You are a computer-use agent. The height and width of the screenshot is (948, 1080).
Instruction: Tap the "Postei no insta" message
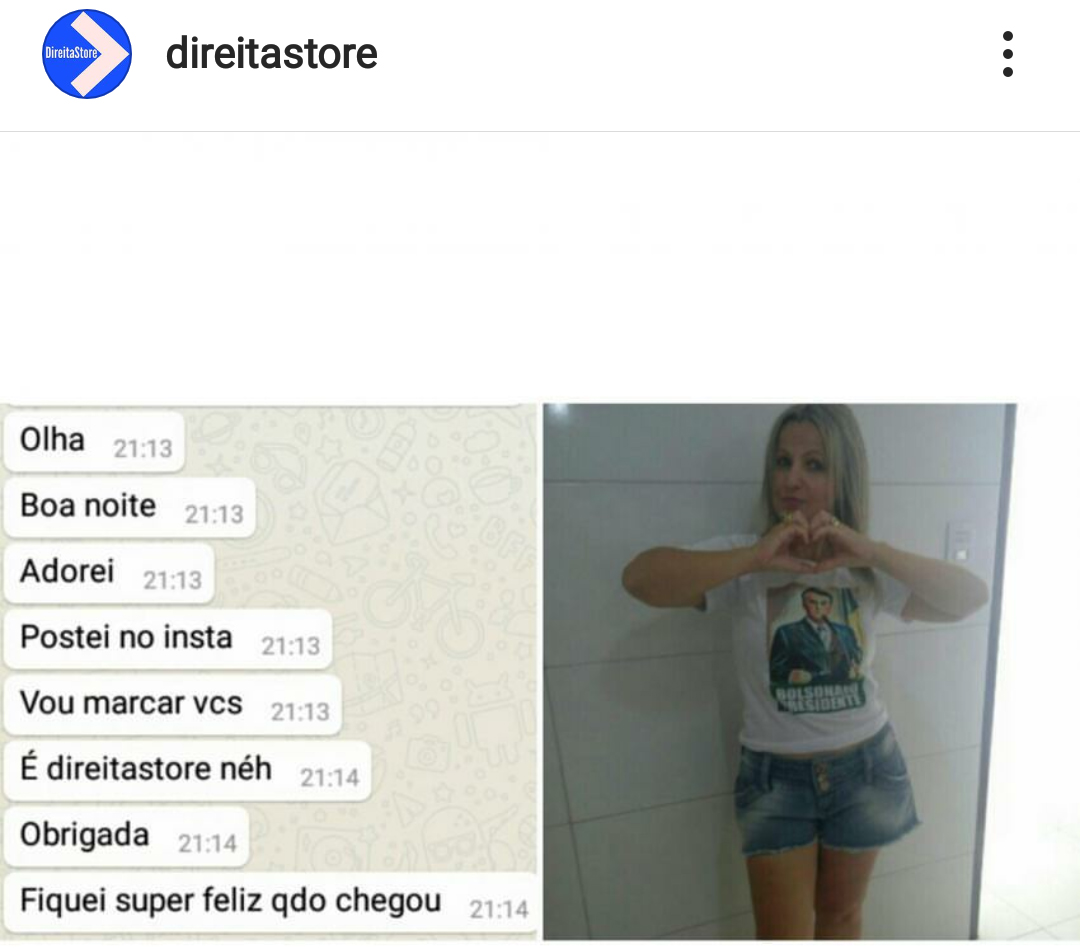click(x=168, y=639)
